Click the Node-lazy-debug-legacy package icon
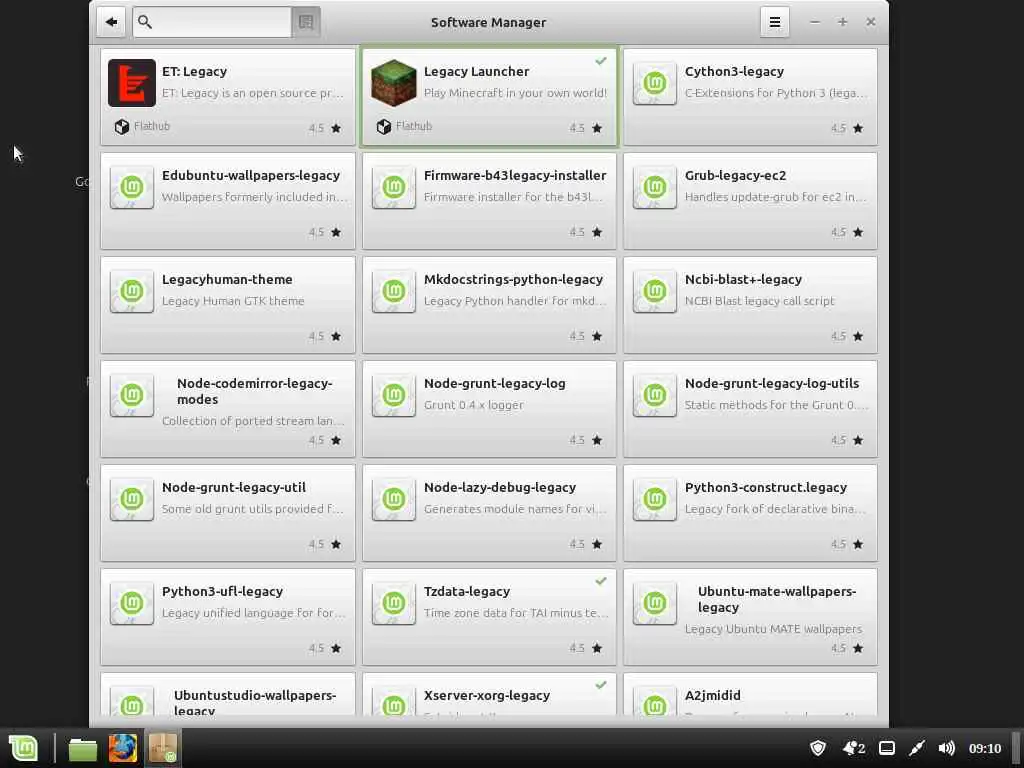The width and height of the screenshot is (1024, 768). click(394, 499)
